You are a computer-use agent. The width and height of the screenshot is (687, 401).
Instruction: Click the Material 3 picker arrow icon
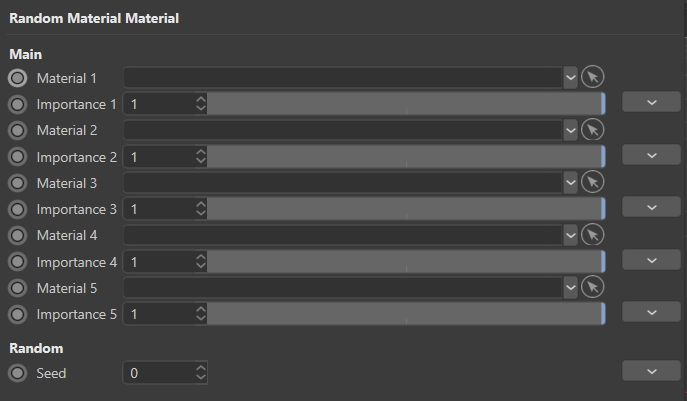593,182
